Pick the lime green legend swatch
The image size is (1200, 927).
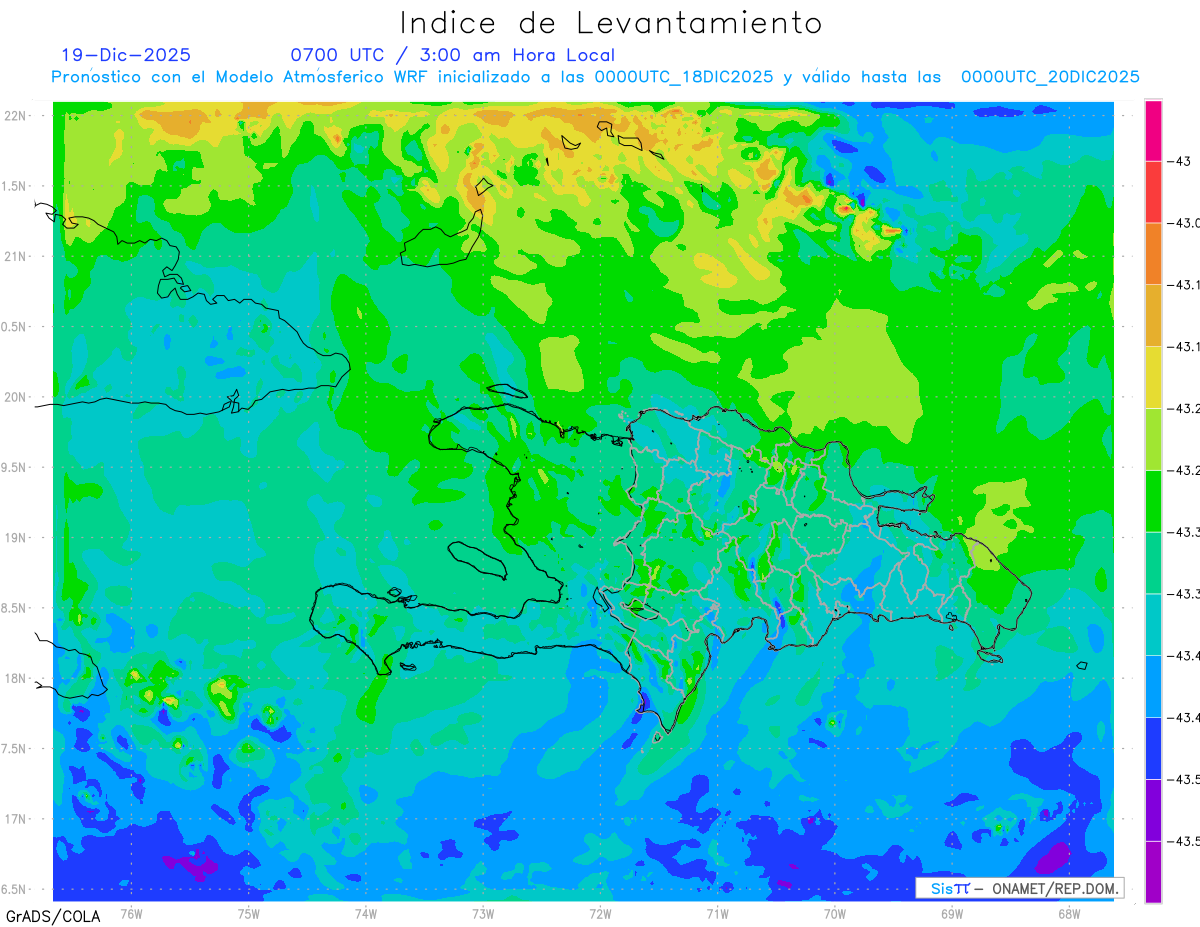point(1153,439)
